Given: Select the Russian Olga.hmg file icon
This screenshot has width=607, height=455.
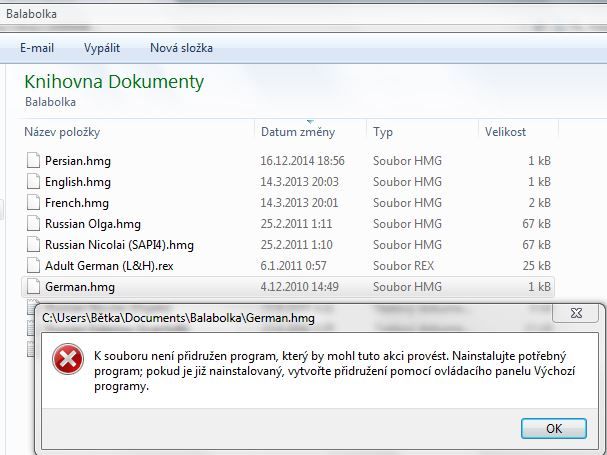Looking at the screenshot, I should click(x=33, y=223).
